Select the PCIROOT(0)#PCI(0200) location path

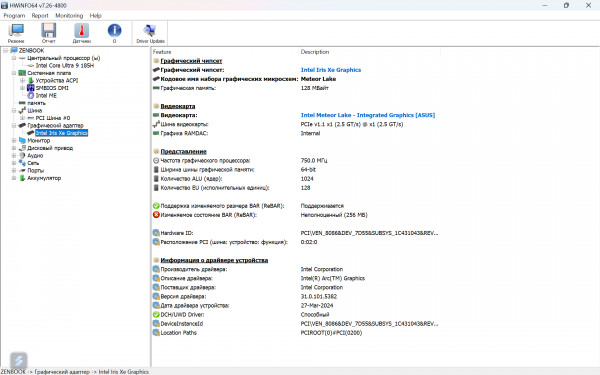coord(331,333)
